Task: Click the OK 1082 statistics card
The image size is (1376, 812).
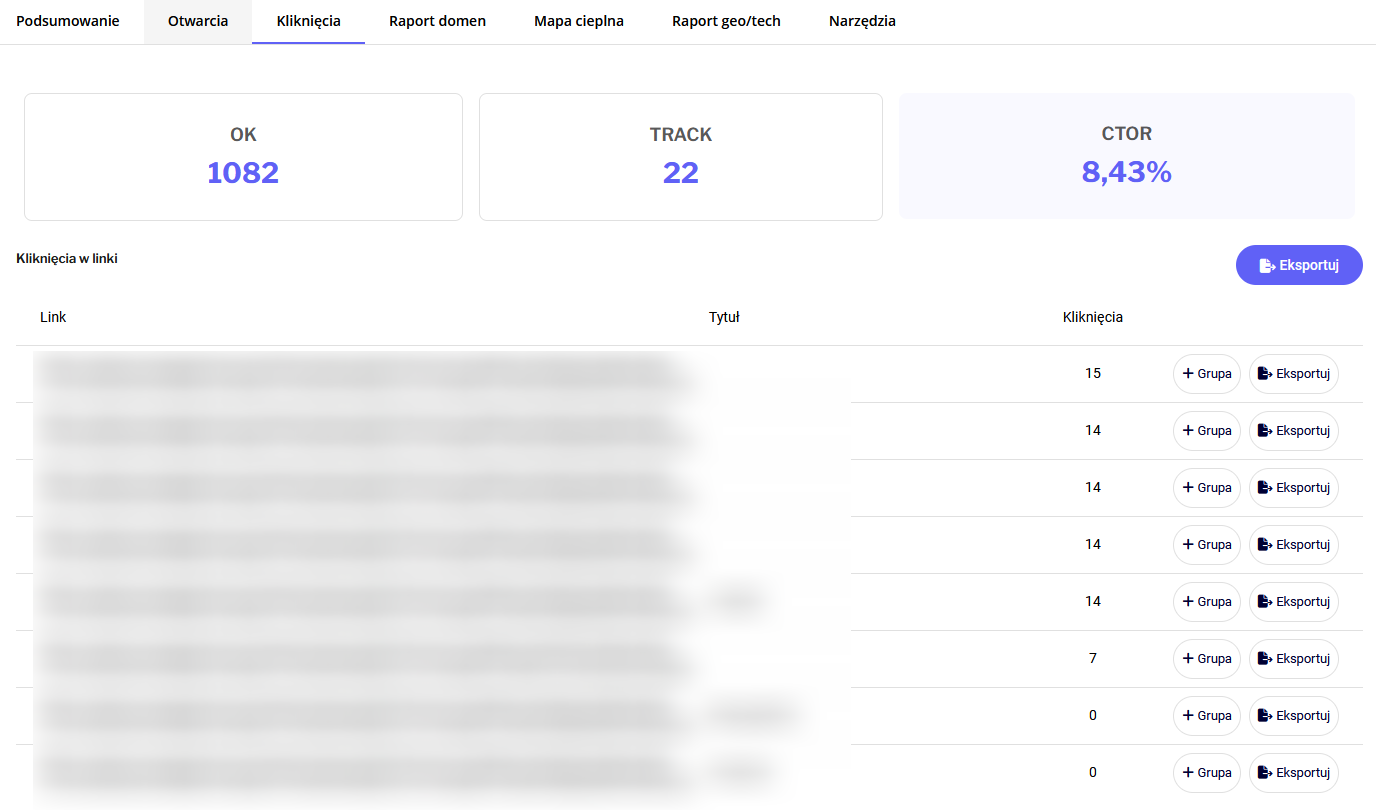Action: [243, 157]
